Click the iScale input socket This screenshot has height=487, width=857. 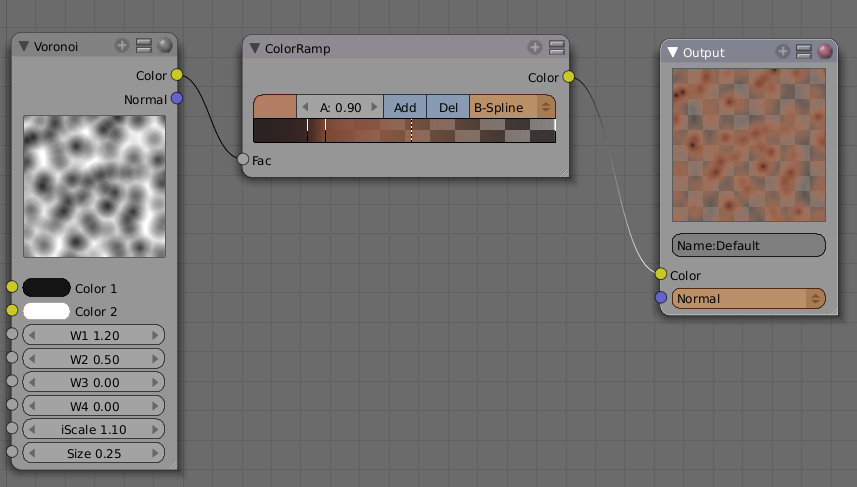[11, 428]
